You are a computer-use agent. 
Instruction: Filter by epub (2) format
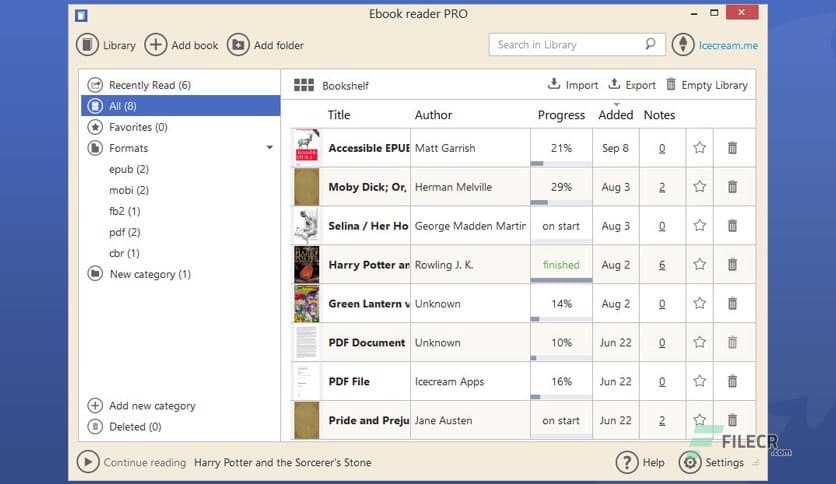pyautogui.click(x=128, y=169)
